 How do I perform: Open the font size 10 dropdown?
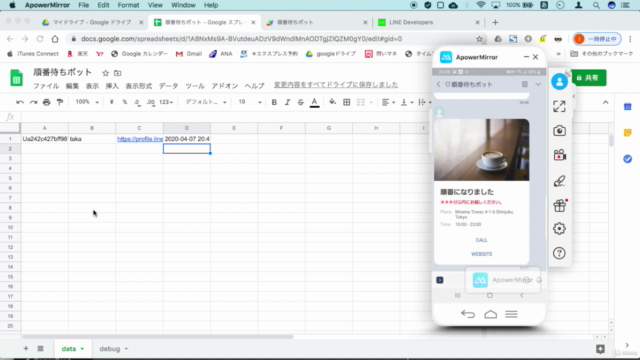tap(250, 102)
